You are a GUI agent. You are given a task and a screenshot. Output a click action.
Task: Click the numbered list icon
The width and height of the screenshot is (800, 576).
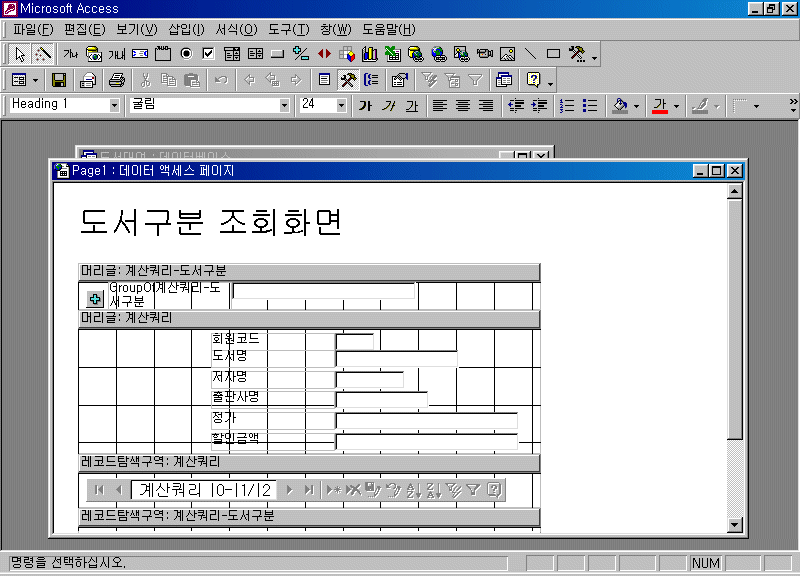pos(567,105)
